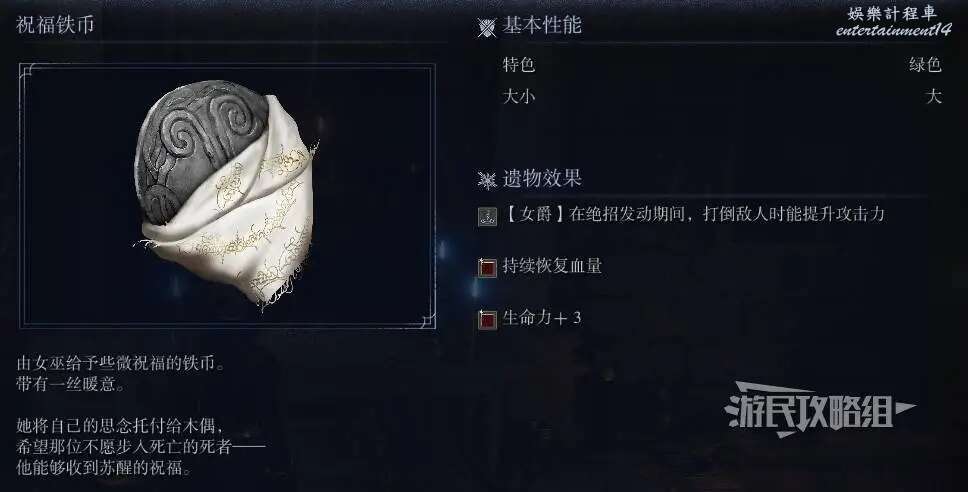The height and width of the screenshot is (492, 968).
Task: Click the 遗物效果 section icon
Action: pos(487,180)
